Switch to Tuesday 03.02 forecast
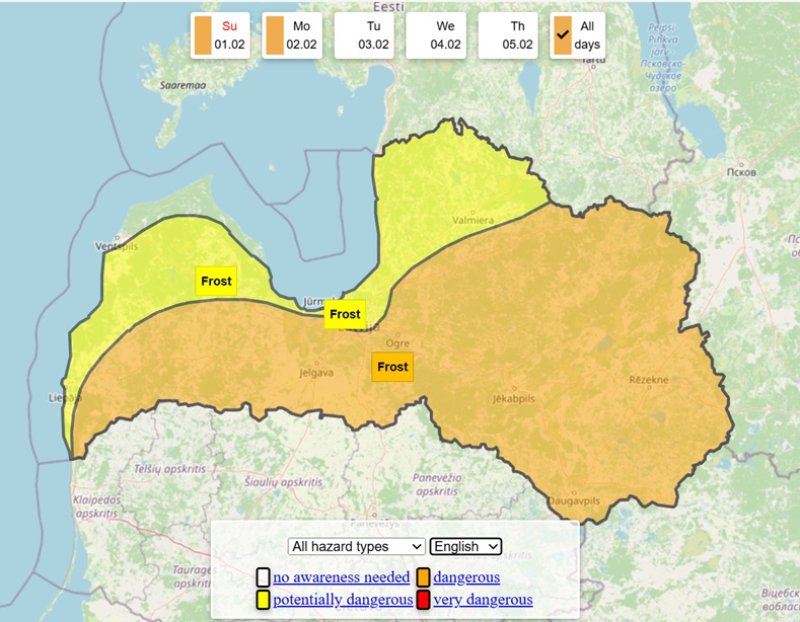 tap(363, 35)
